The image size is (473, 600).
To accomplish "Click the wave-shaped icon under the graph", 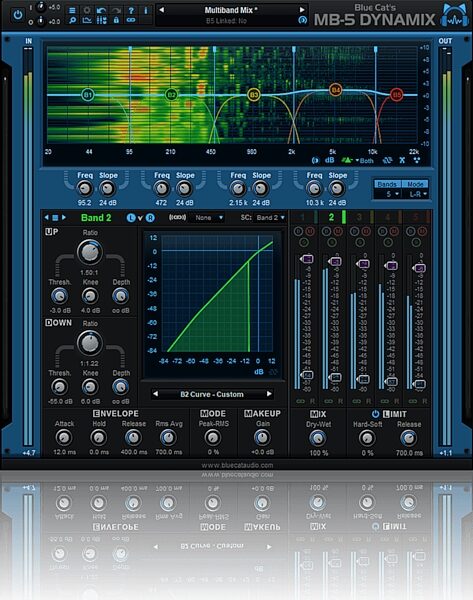I will 388,160.
